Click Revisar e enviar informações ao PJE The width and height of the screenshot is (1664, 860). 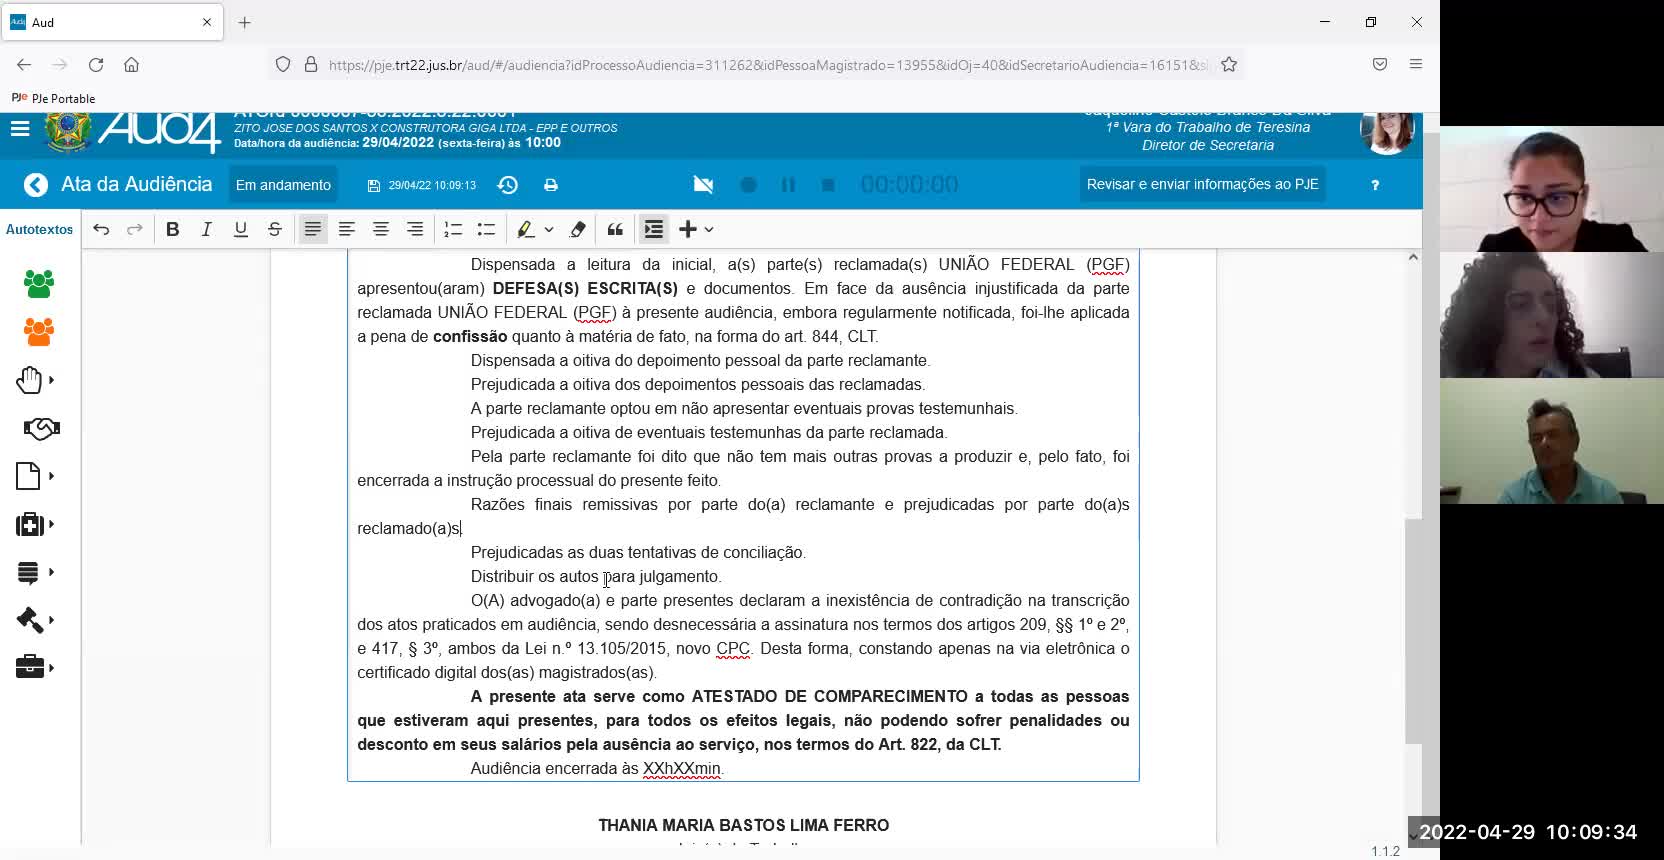[1202, 184]
